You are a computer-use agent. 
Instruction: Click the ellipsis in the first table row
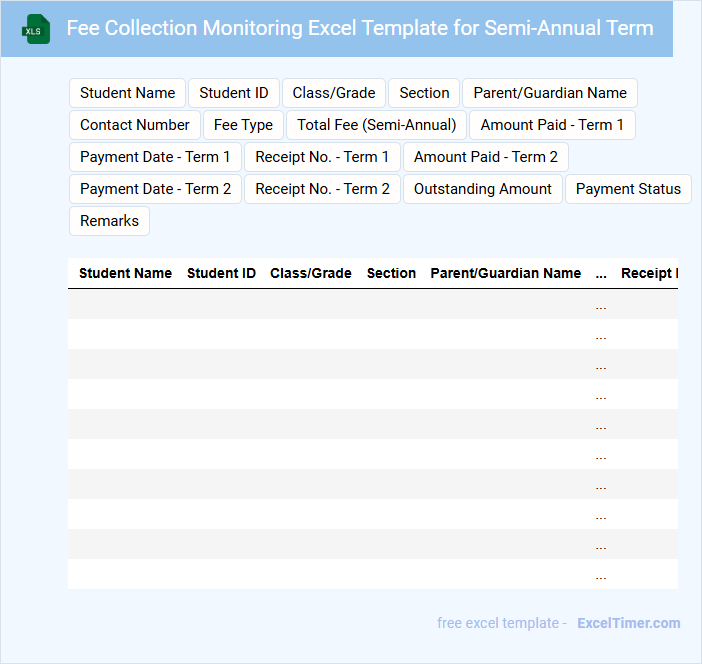pyautogui.click(x=600, y=305)
